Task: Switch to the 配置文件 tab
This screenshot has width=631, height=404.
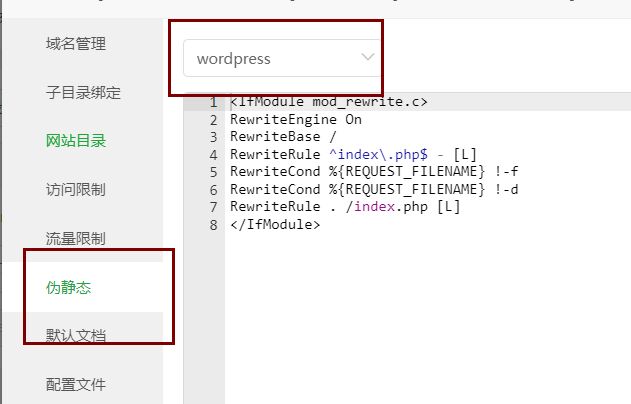Action: coord(75,384)
